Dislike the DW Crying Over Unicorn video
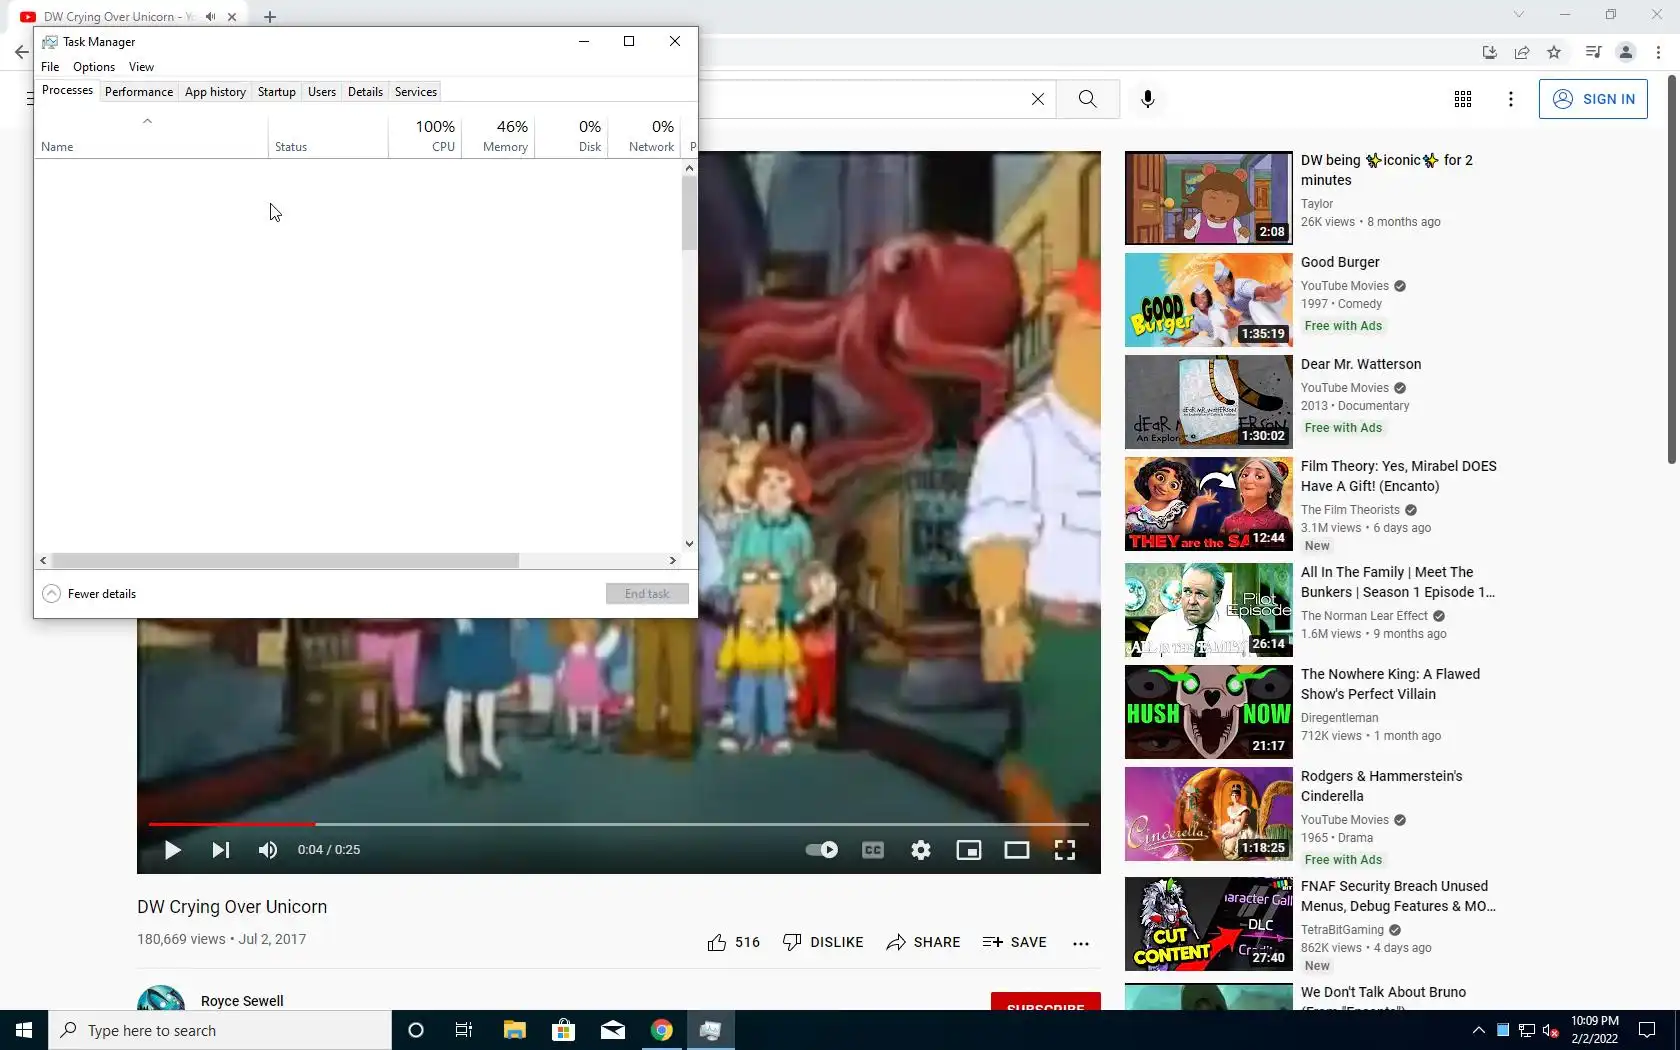The image size is (1680, 1050). pyautogui.click(x=823, y=942)
